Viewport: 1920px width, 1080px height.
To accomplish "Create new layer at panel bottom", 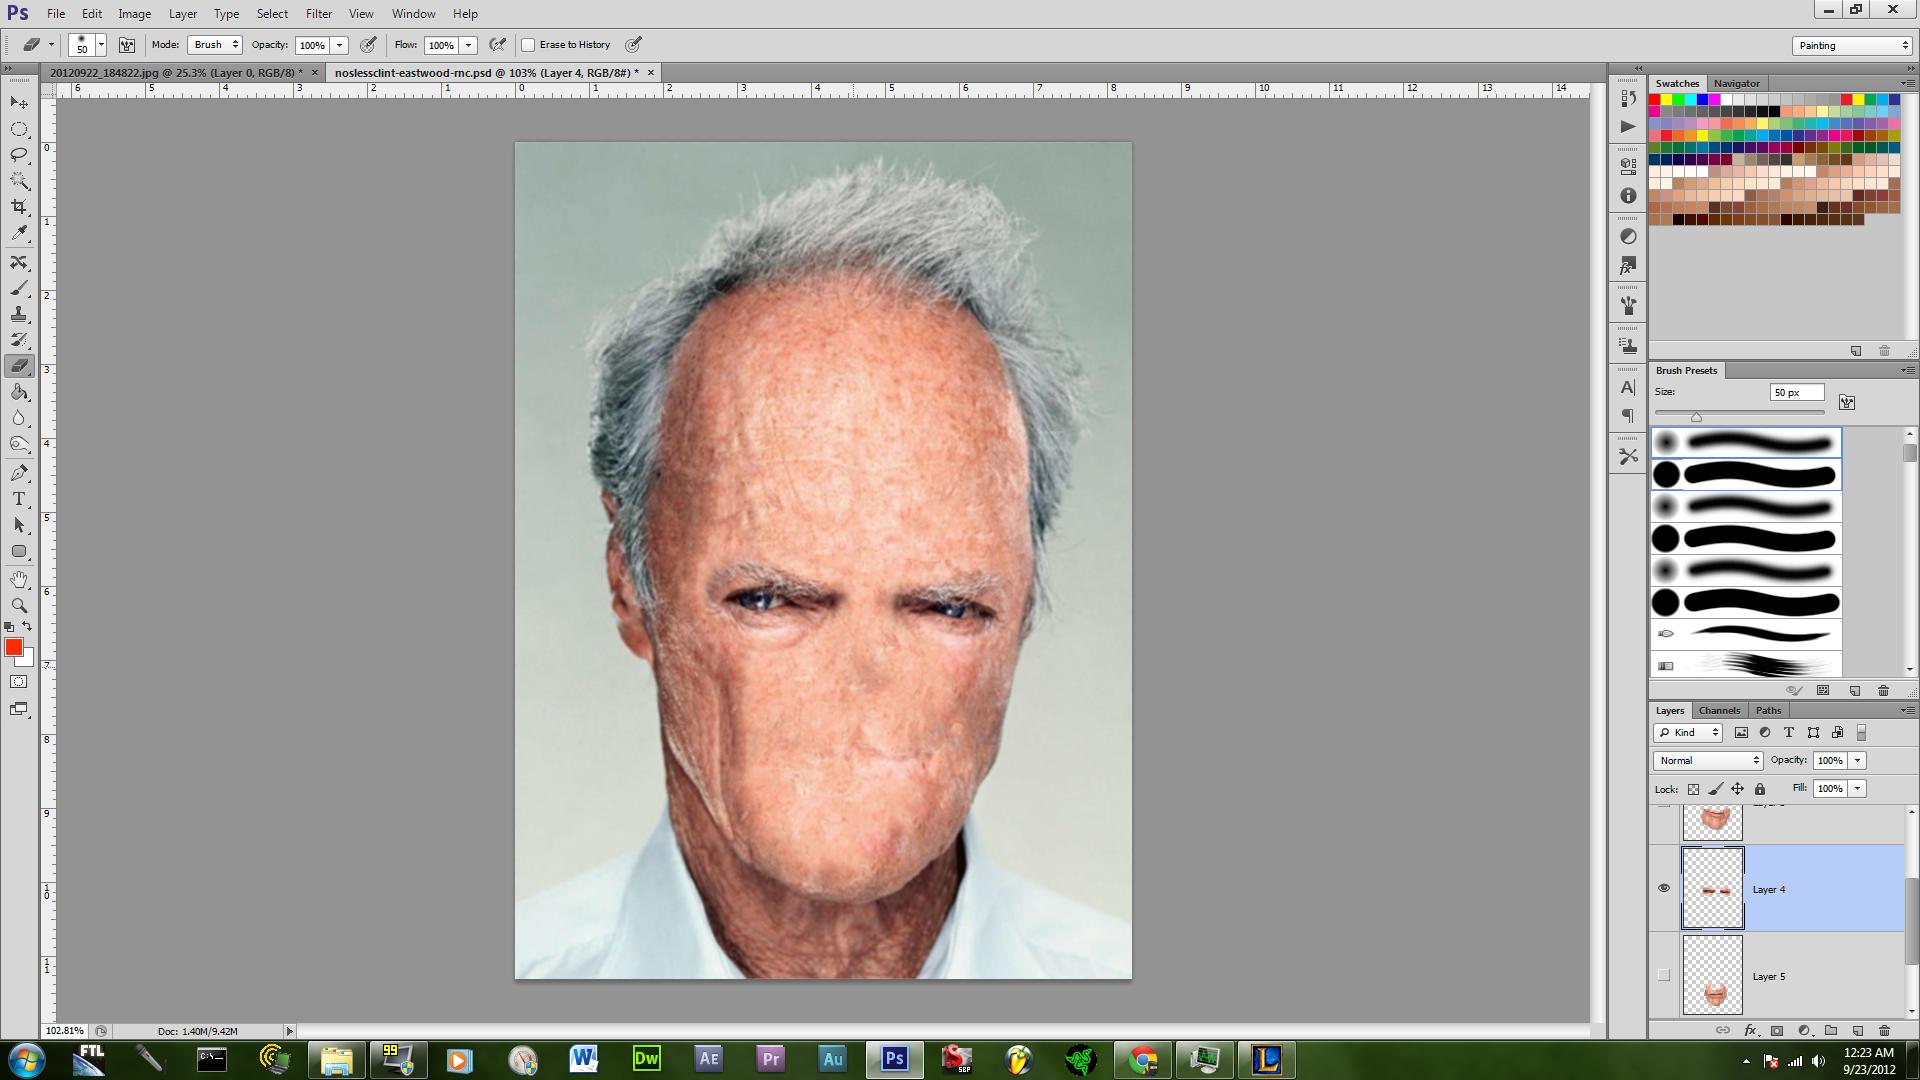I will pos(1858,1030).
